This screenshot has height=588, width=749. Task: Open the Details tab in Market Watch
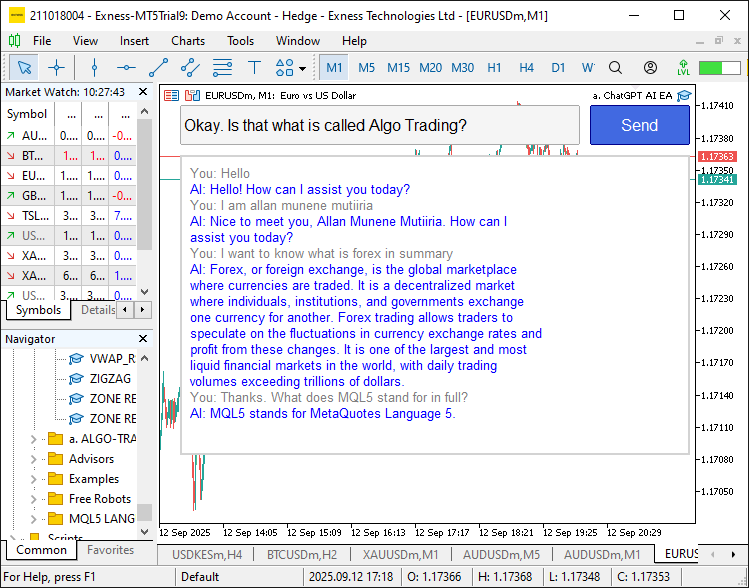(x=98, y=310)
